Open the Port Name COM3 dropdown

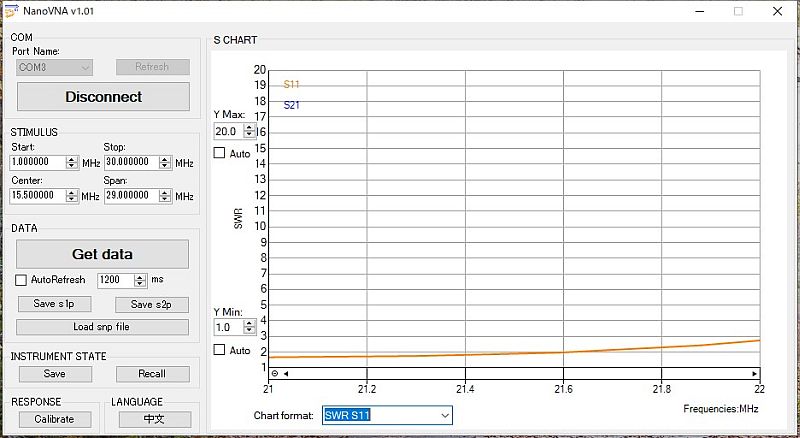85,67
